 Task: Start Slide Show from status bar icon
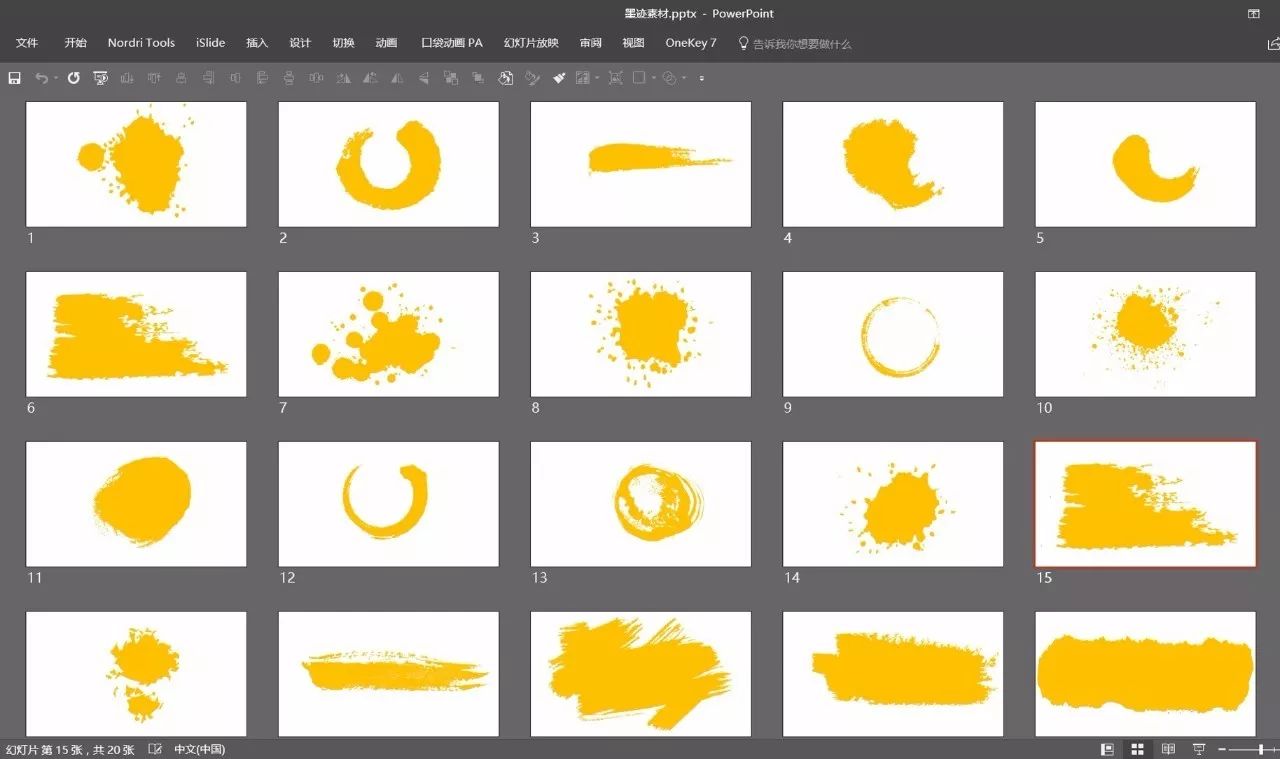click(x=1199, y=749)
